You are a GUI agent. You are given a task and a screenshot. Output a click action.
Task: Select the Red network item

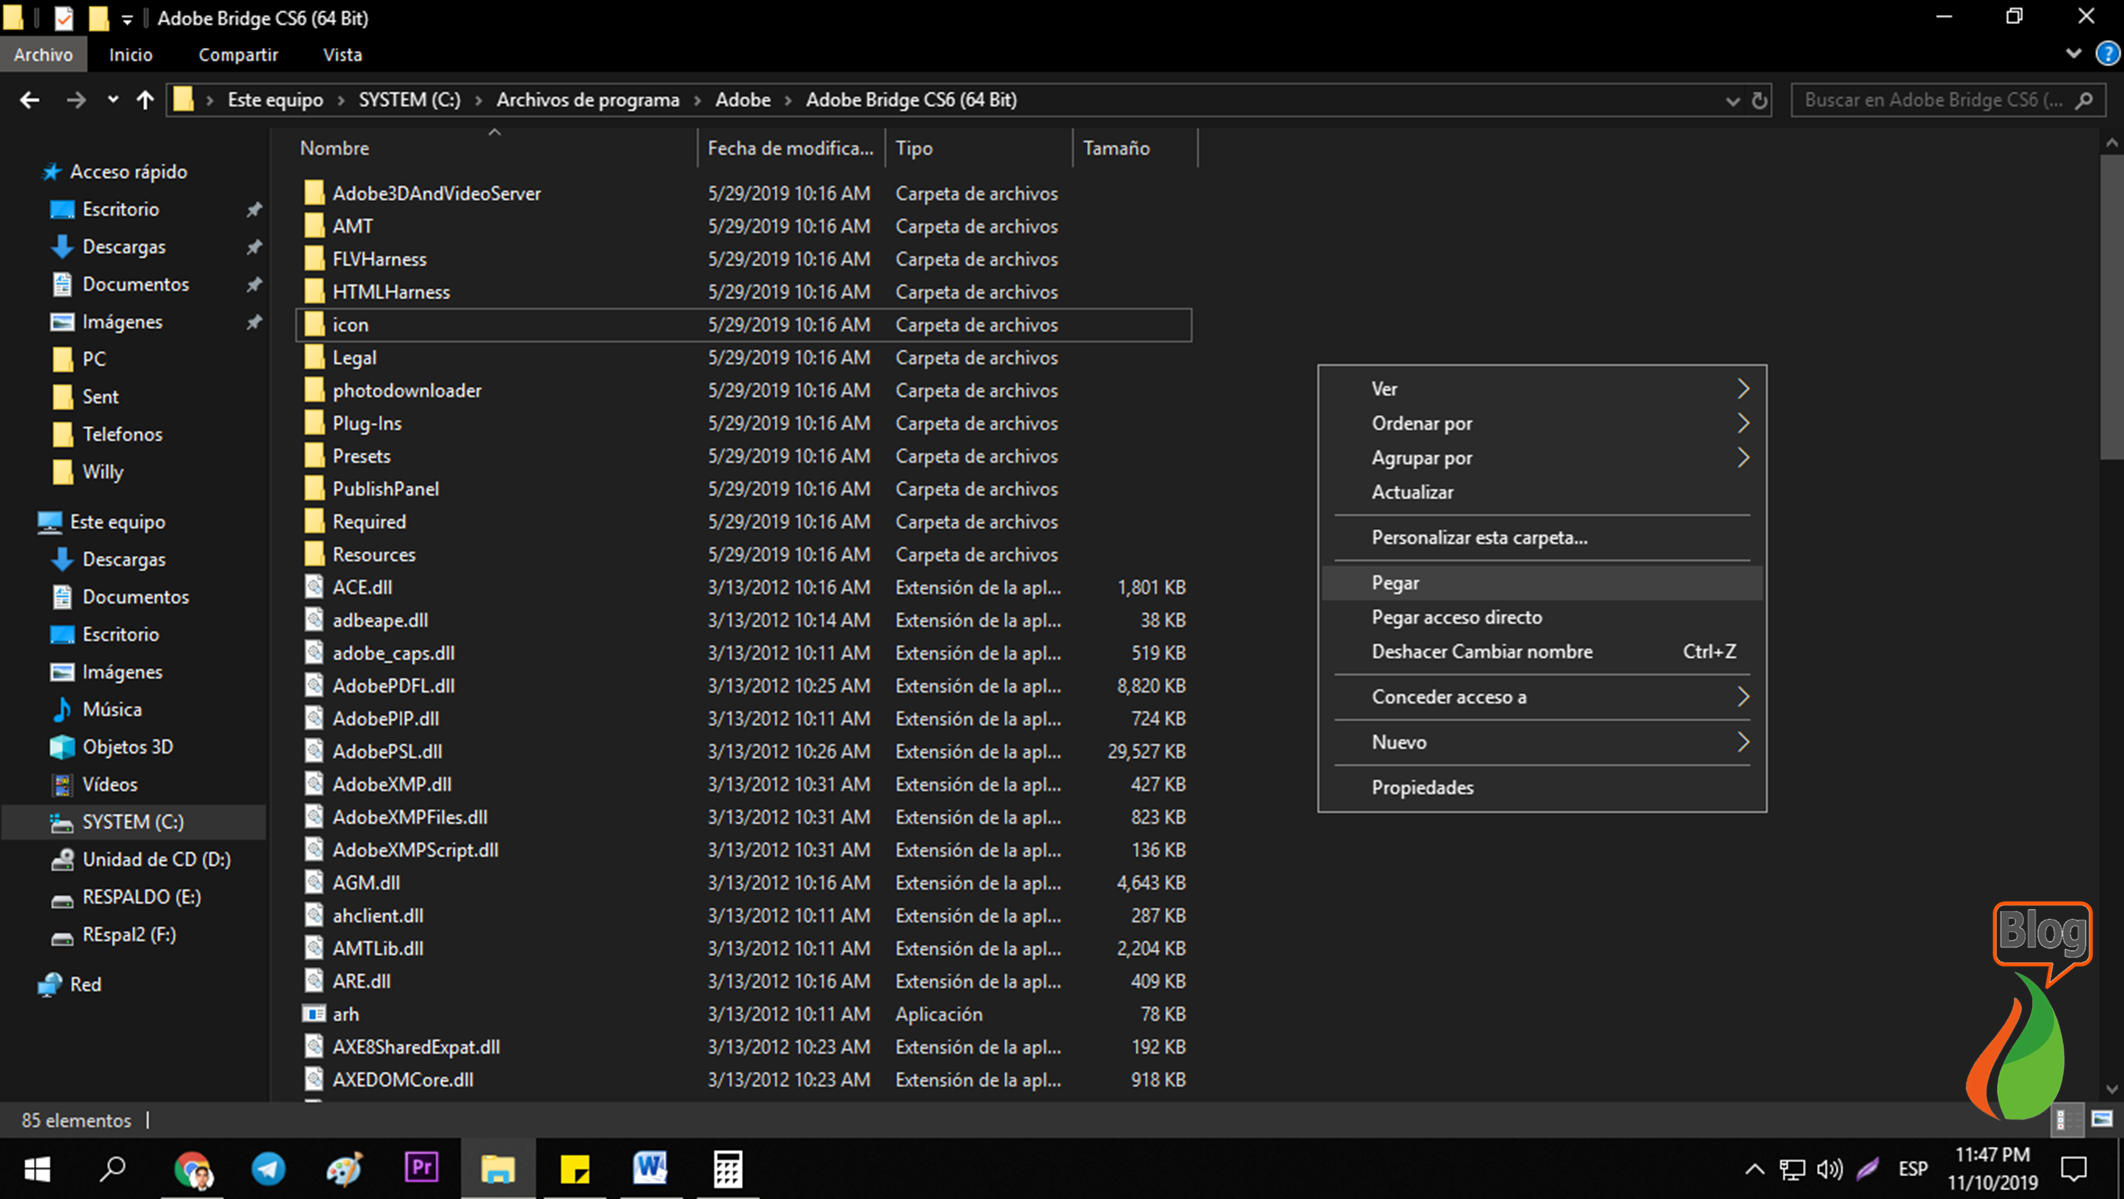coord(85,984)
